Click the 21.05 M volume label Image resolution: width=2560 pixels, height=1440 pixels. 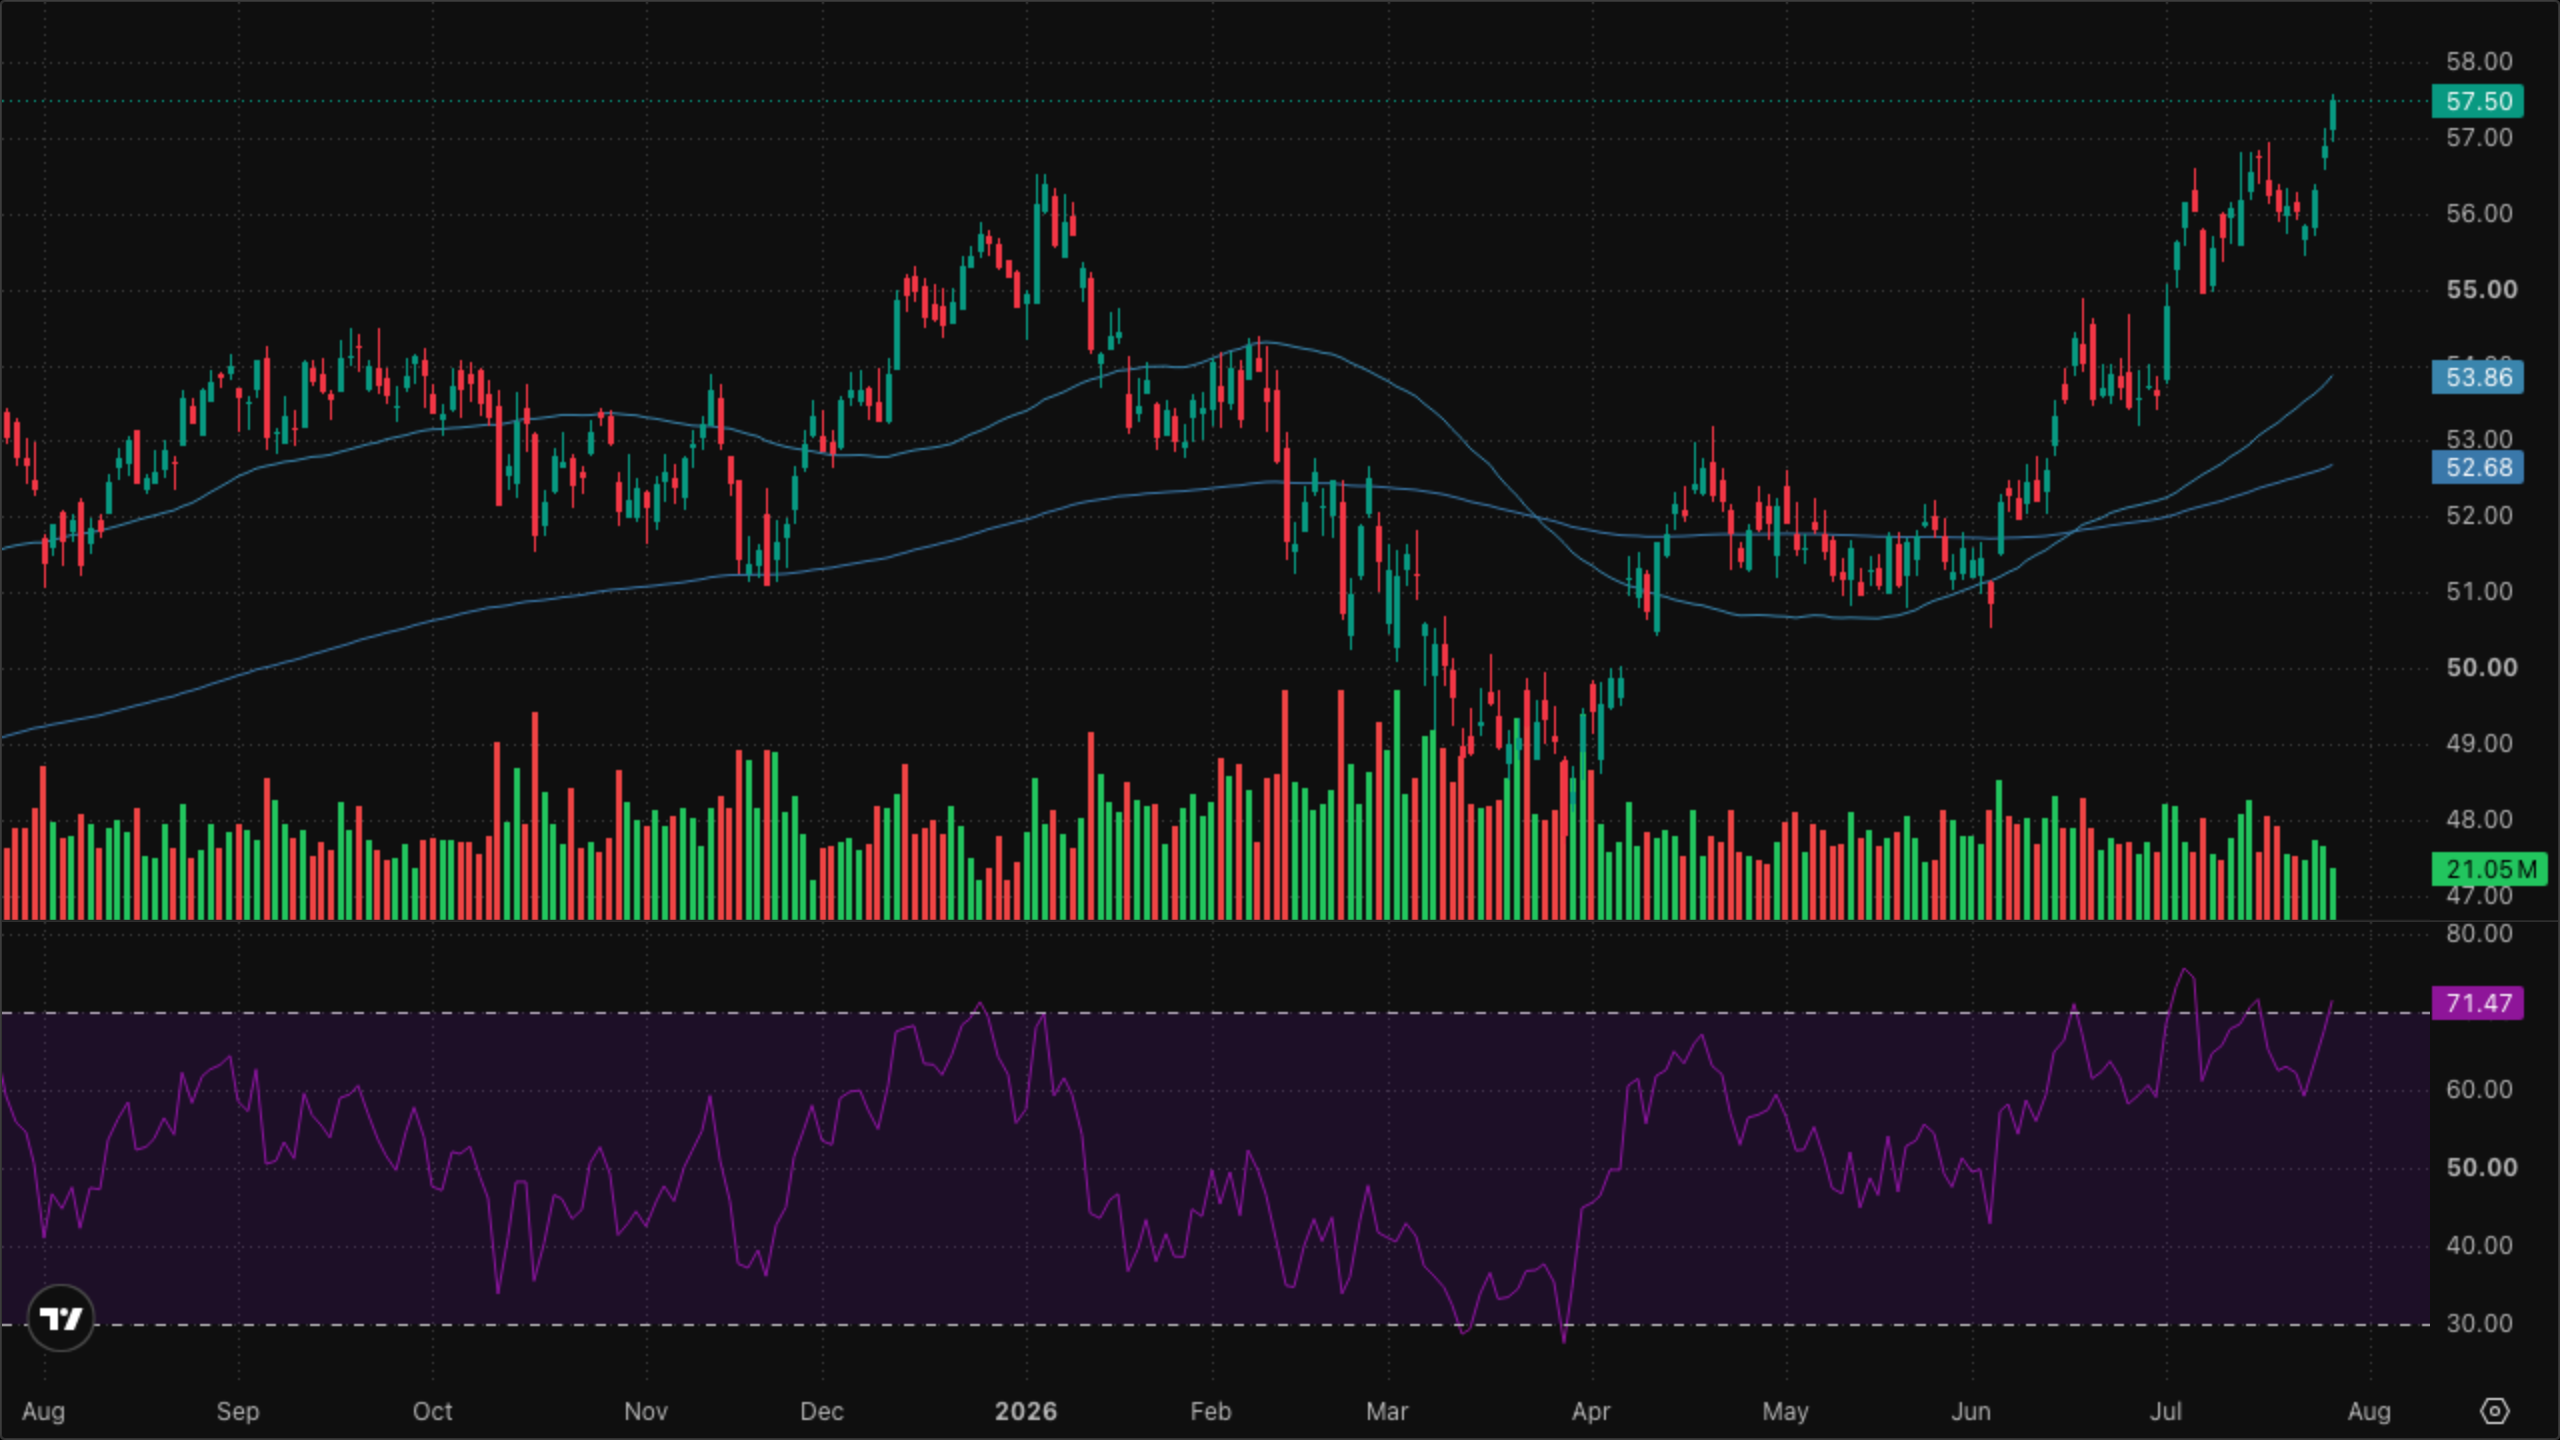coord(2490,869)
